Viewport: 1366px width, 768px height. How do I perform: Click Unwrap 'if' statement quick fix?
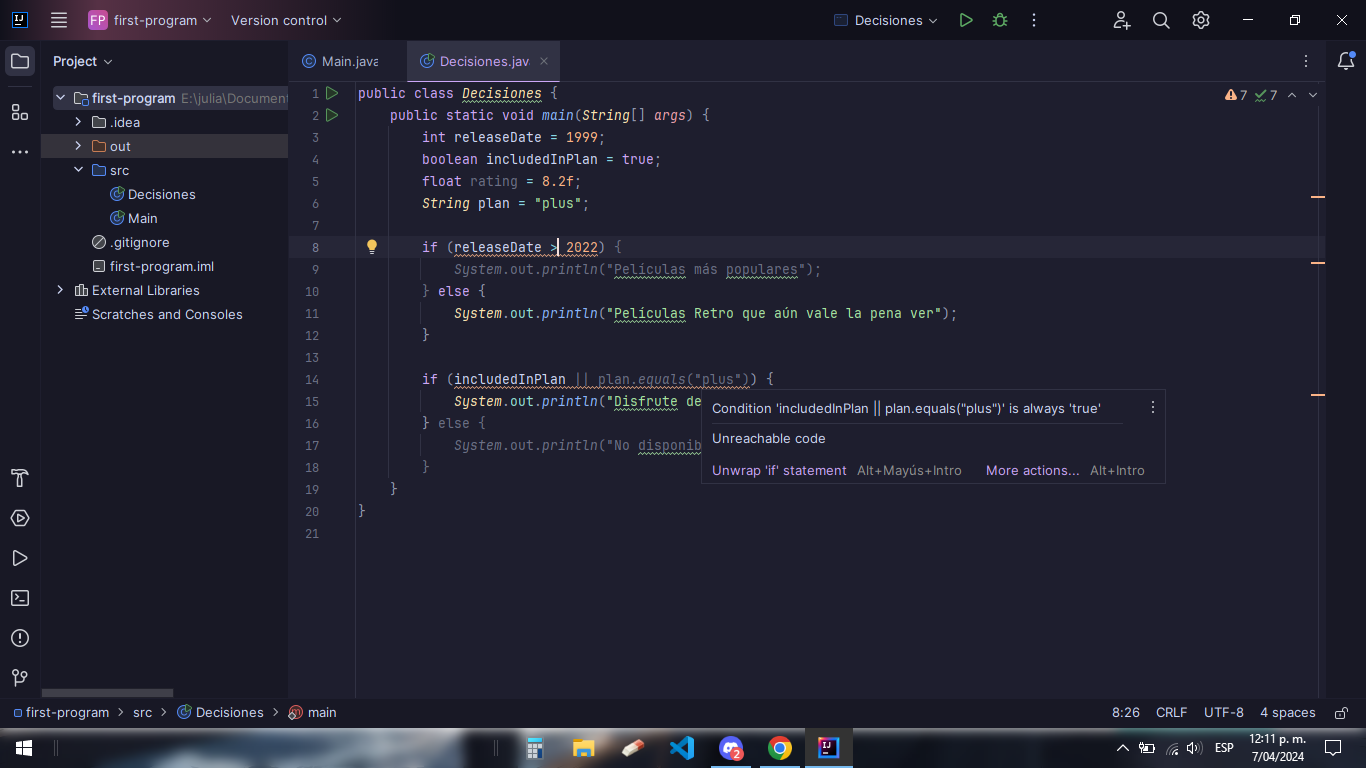click(x=779, y=470)
